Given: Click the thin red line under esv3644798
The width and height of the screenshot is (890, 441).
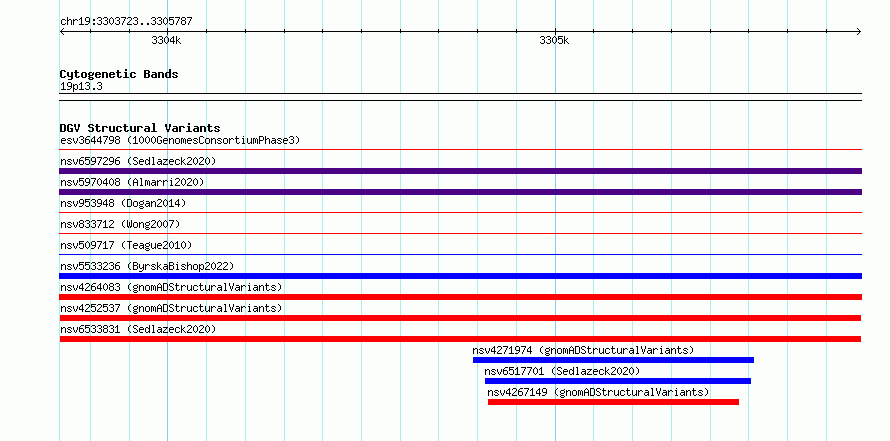Looking at the screenshot, I should 460,150.
